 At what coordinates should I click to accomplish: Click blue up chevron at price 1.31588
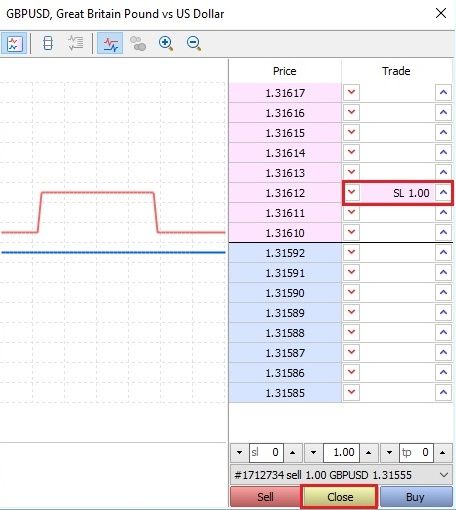pyautogui.click(x=443, y=332)
